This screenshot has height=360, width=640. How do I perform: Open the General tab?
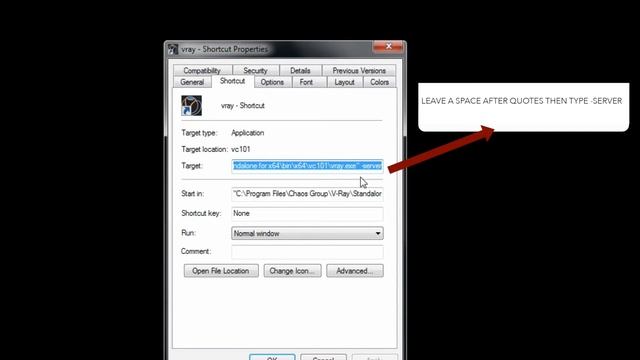pos(192,82)
